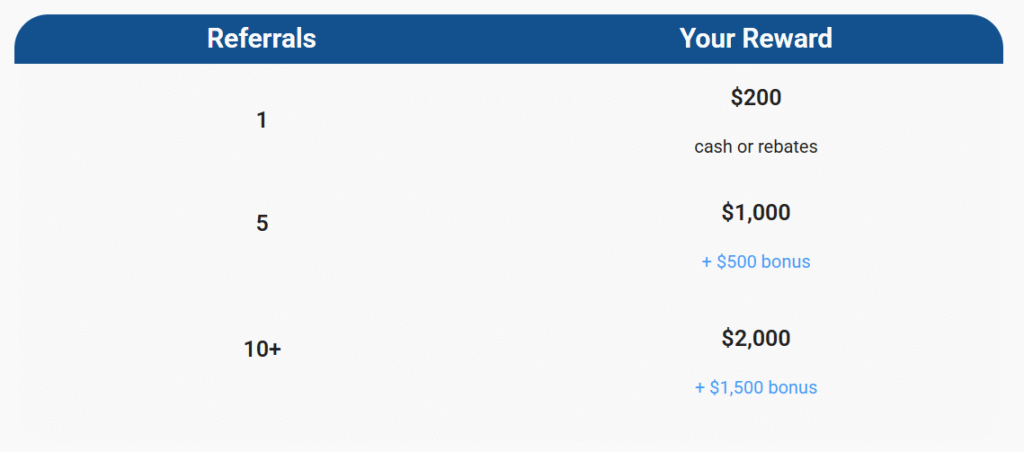The height and width of the screenshot is (452, 1024).
Task: Click the word "bonus" after $1,500
Action: point(794,387)
